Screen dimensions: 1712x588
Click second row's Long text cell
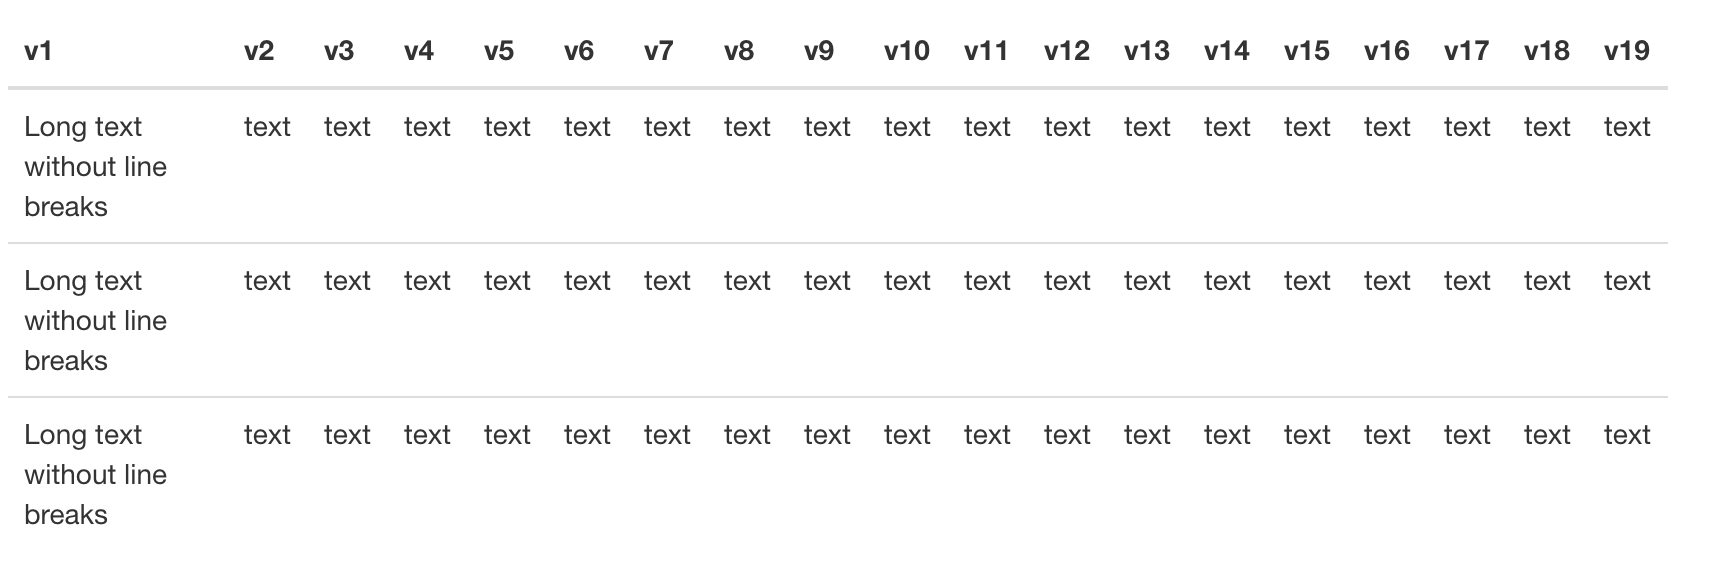tap(96, 321)
